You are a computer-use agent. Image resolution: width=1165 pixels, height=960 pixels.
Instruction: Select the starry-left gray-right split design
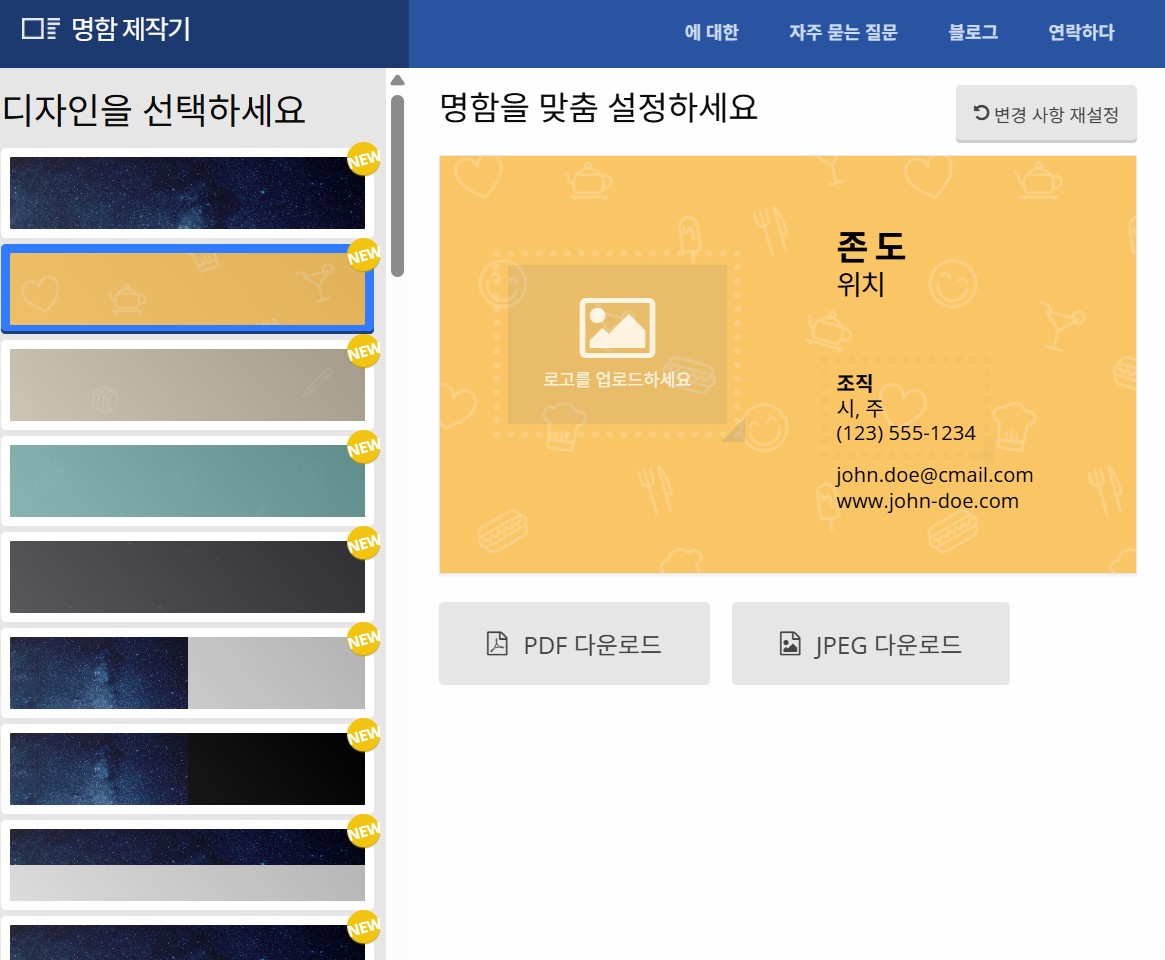click(x=187, y=672)
